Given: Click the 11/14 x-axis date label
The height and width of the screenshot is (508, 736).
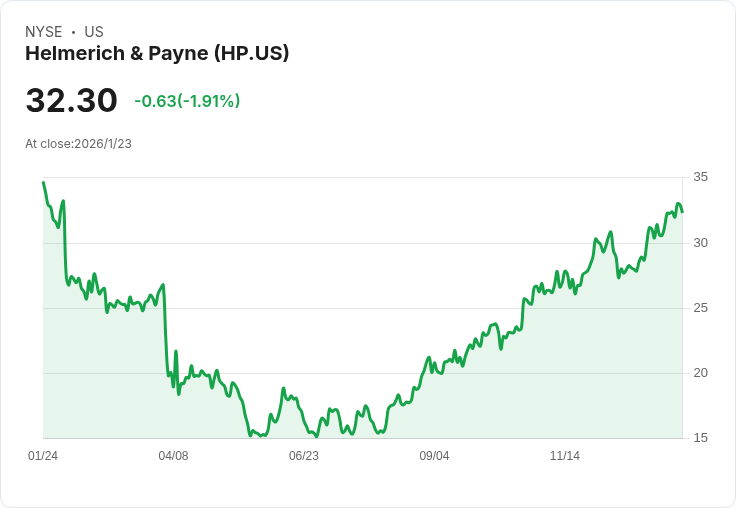Looking at the screenshot, I should pos(565,456).
